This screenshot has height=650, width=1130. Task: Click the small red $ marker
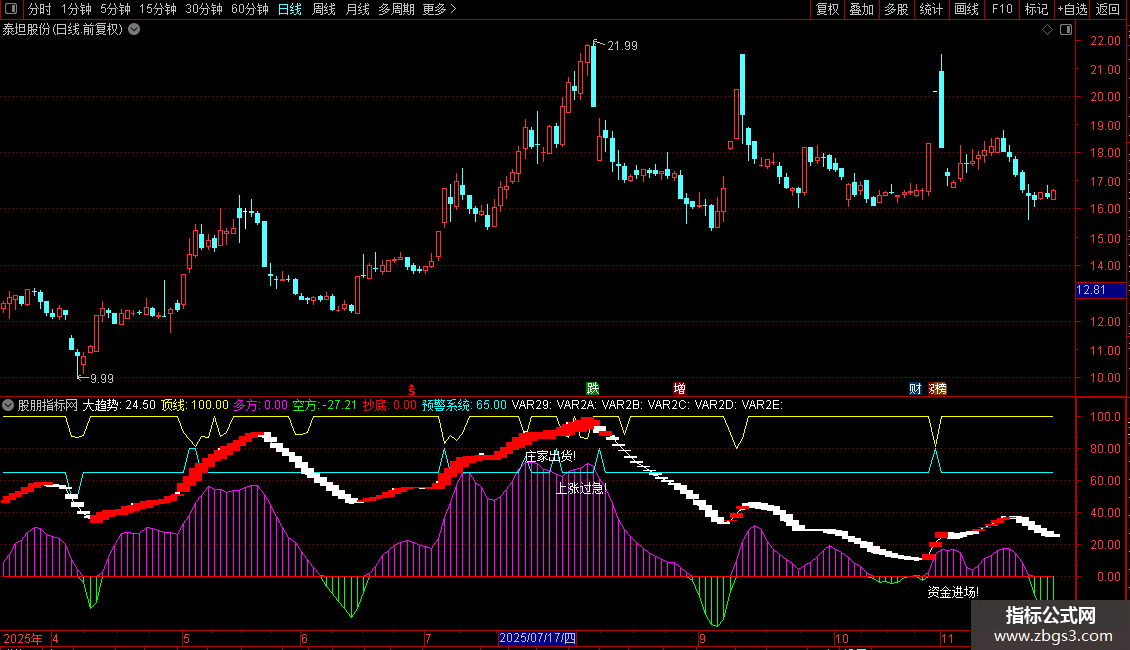(x=411, y=388)
